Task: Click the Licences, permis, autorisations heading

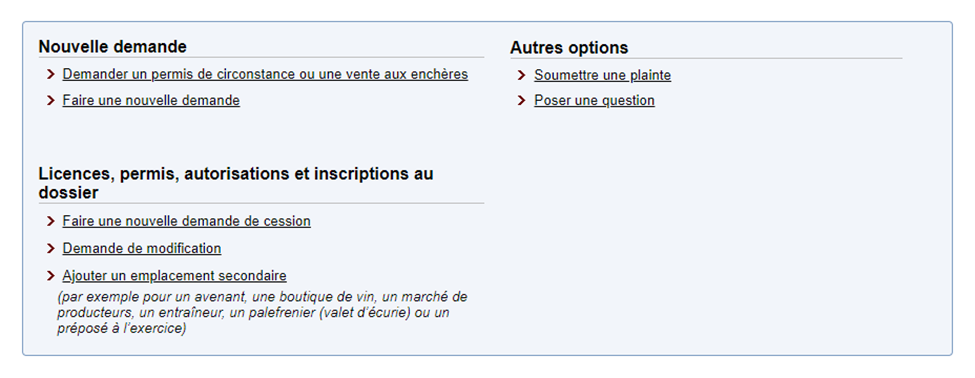Action: point(236,183)
